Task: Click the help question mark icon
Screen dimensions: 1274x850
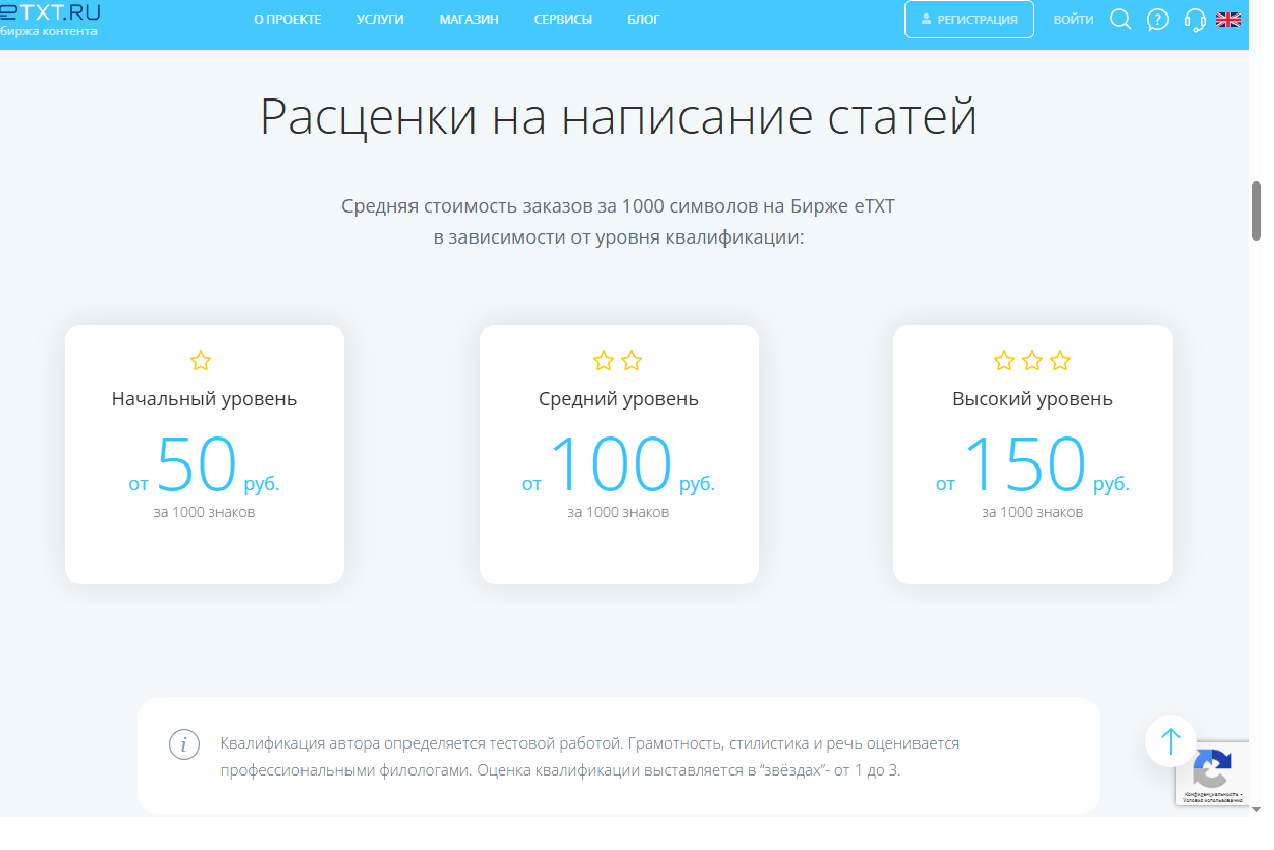Action: click(x=1158, y=19)
